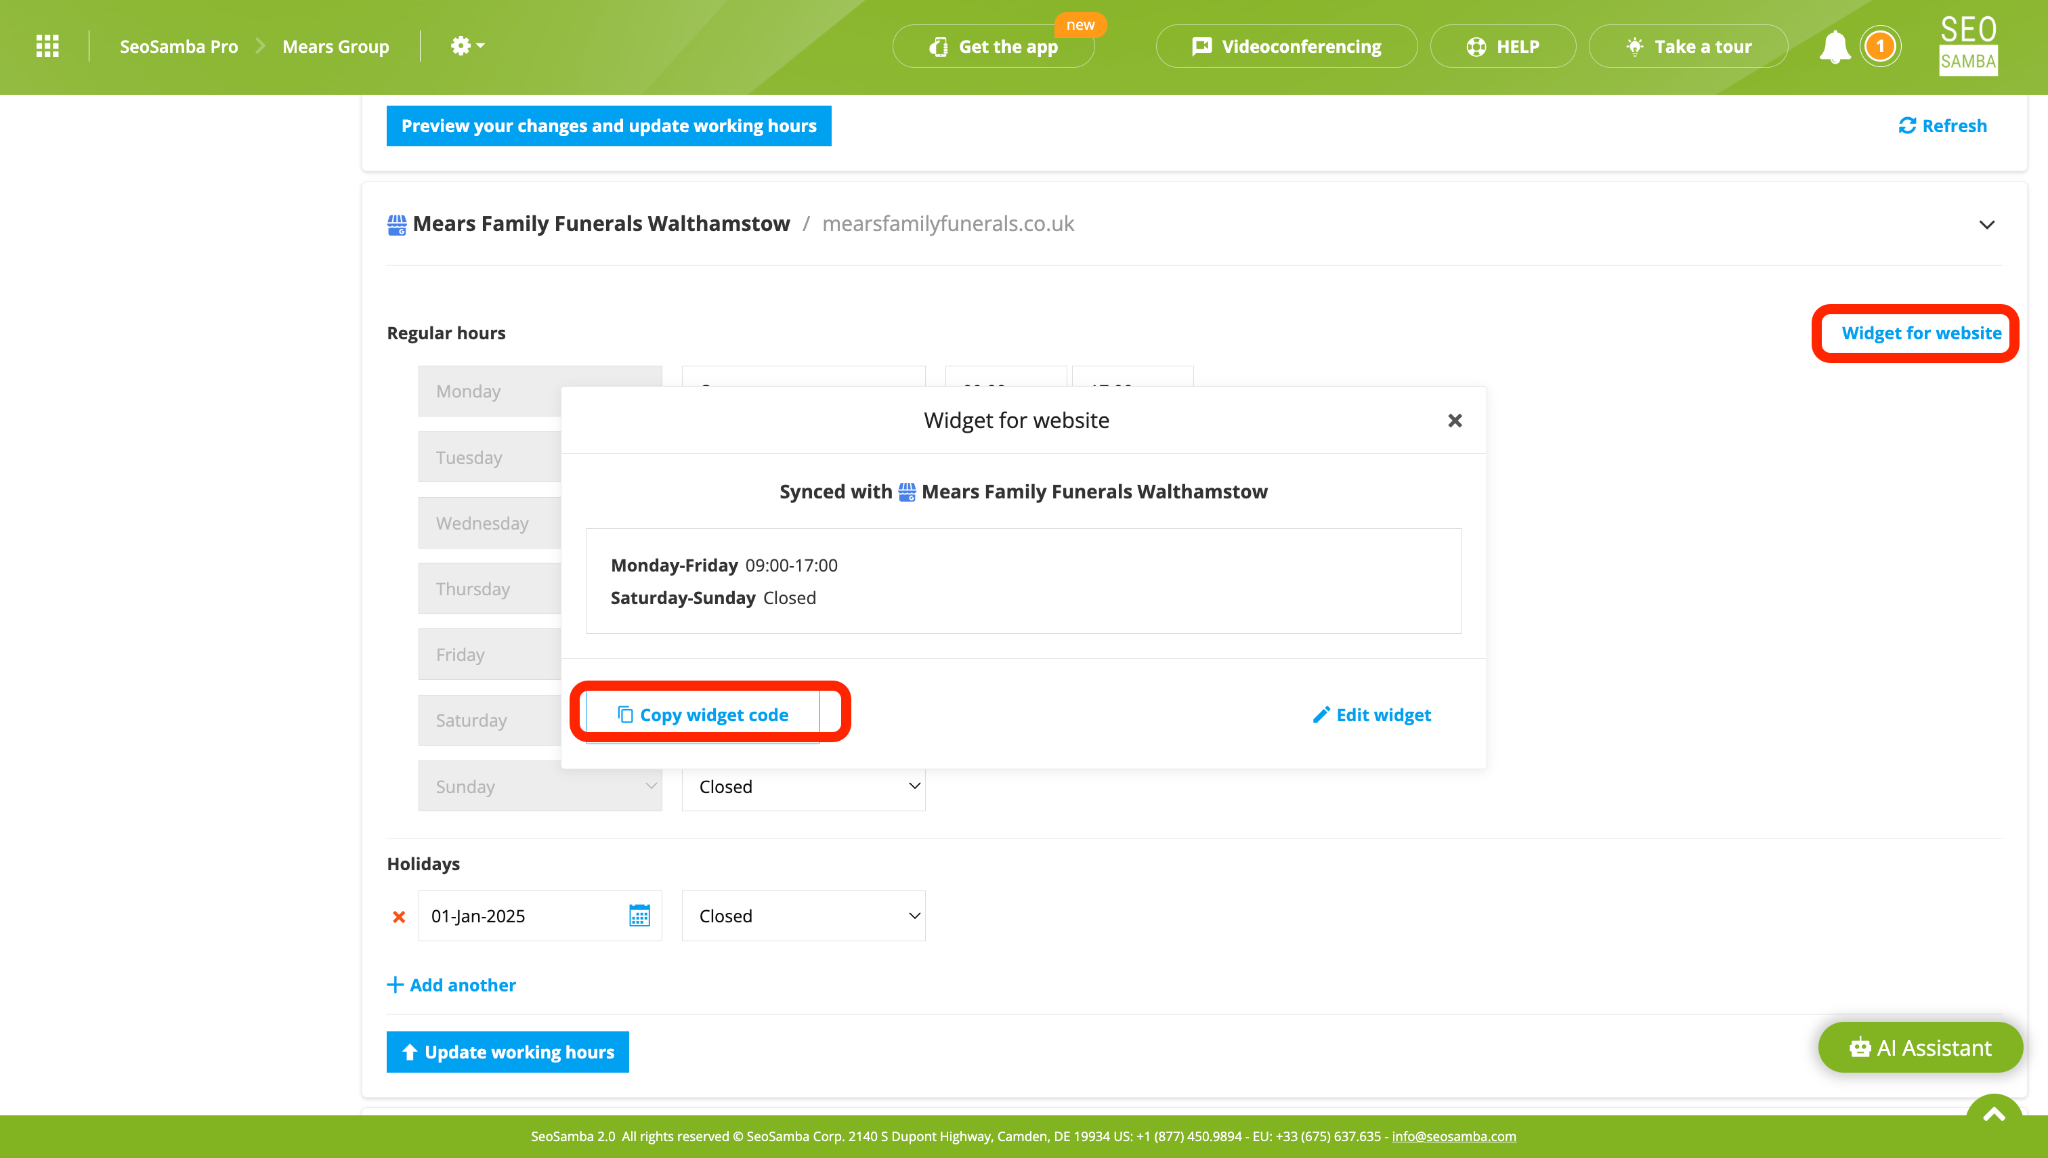Screen dimensions: 2048x1158
Task: Click Copy widget code button
Action: click(703, 715)
